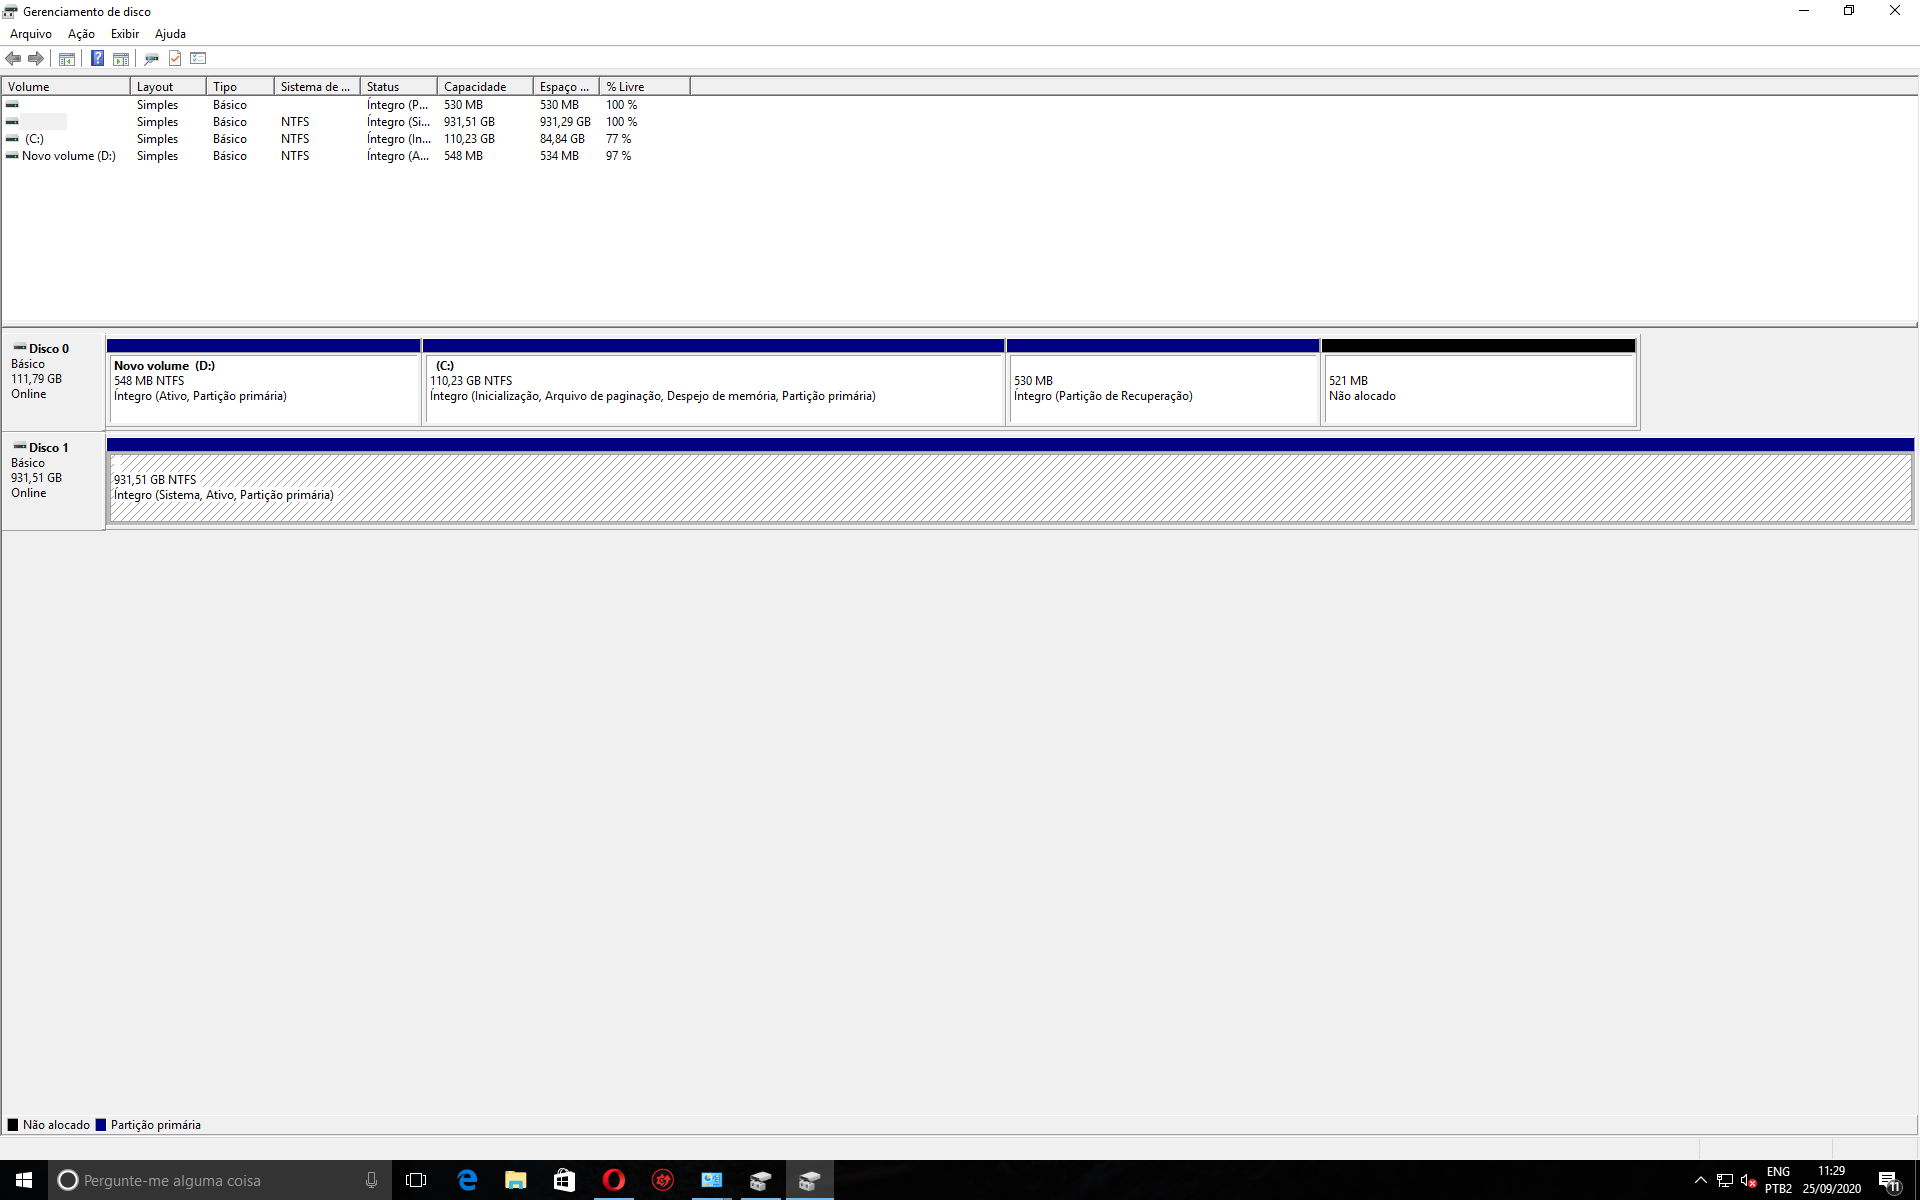This screenshot has width=1920, height=1200.
Task: Select the 521 MB Não alocado block
Action: click(1479, 382)
